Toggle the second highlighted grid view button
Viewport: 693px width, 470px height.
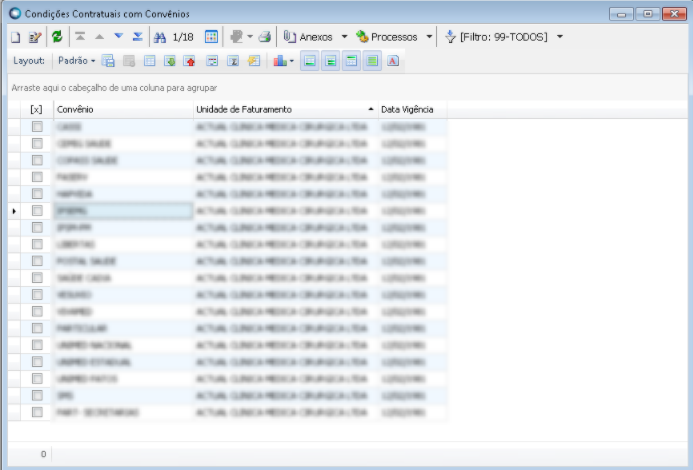tap(331, 61)
